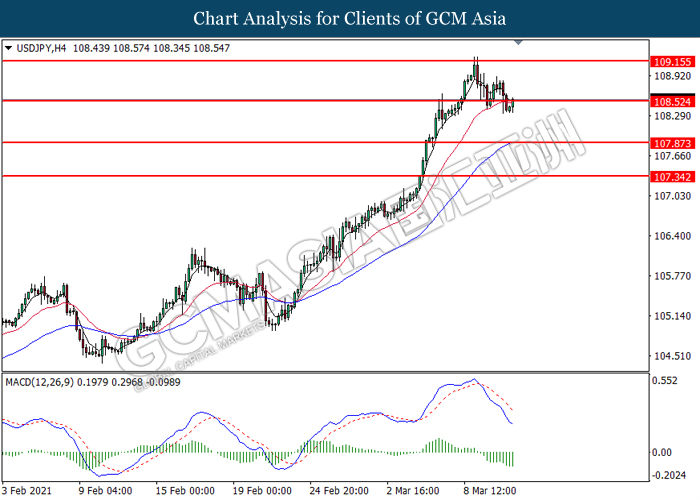Click the 107.342 red price tag
700x500 pixels.
(x=672, y=176)
